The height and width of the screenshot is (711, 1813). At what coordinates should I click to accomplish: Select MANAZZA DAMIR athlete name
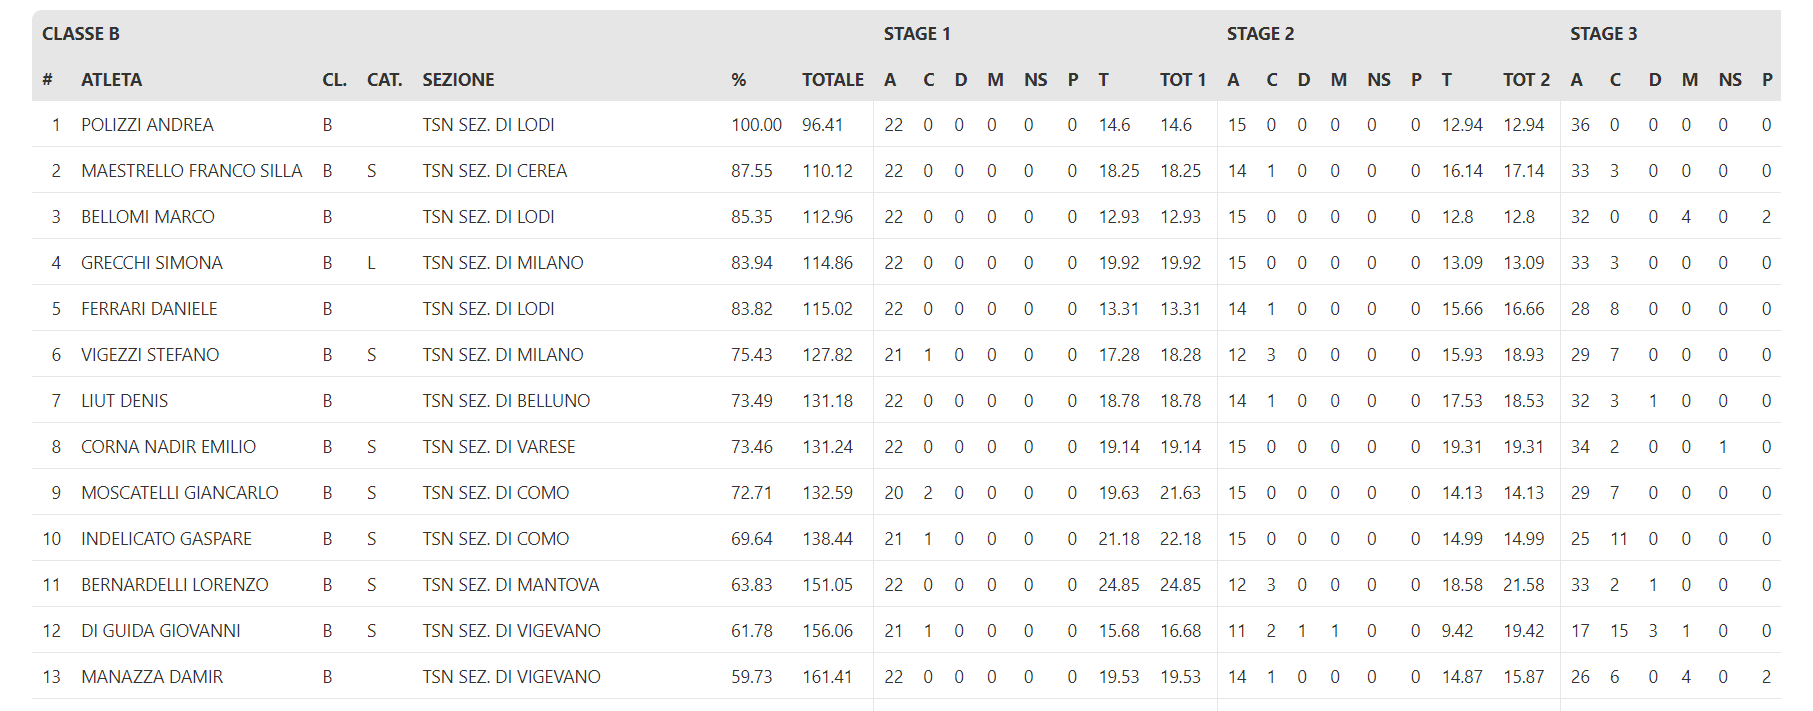pyautogui.click(x=152, y=677)
